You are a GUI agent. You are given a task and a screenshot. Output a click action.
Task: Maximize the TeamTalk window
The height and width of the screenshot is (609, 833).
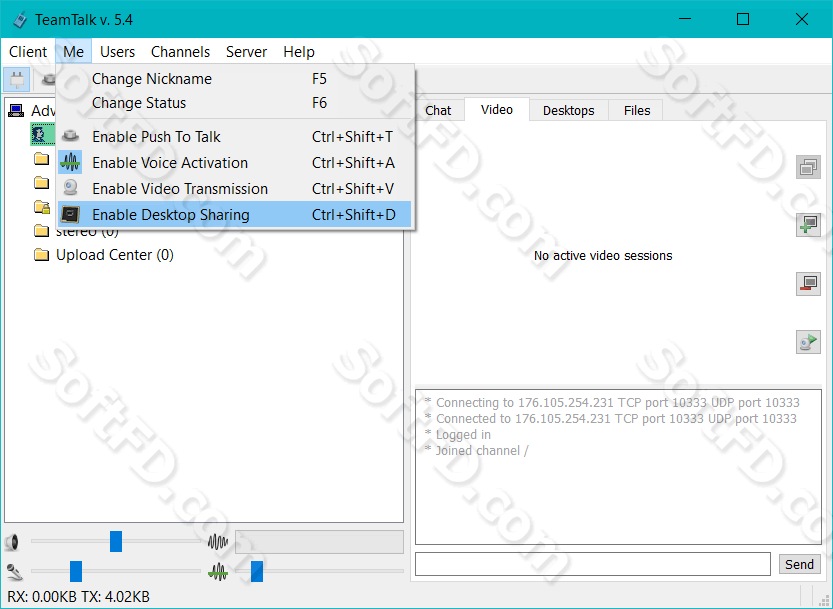point(743,20)
